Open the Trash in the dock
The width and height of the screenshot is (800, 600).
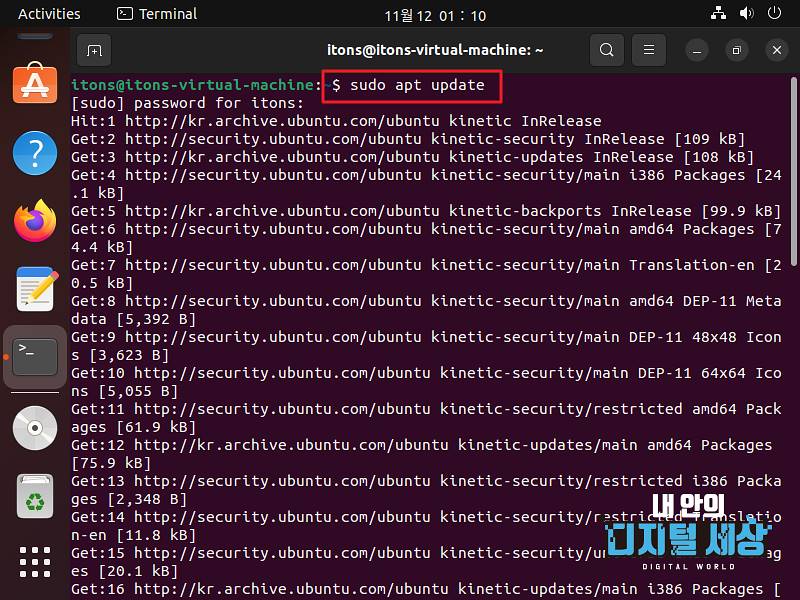pos(35,495)
